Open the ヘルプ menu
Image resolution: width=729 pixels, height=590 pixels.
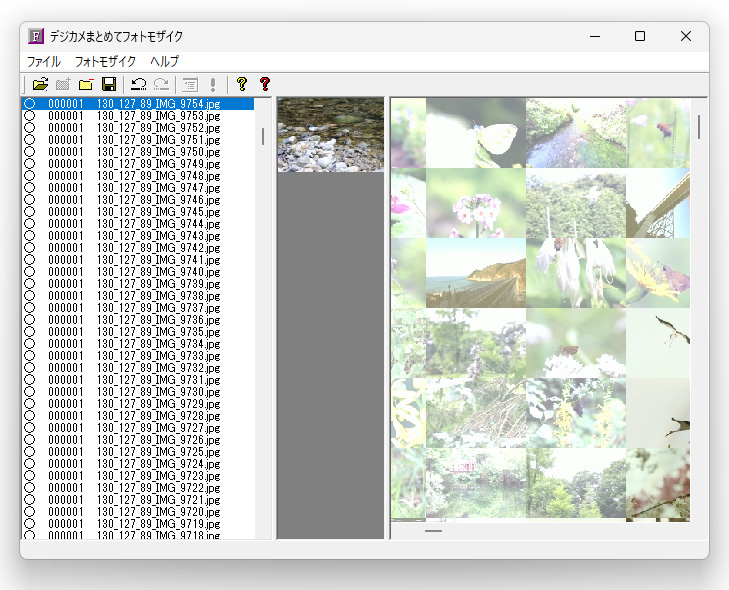(165, 61)
